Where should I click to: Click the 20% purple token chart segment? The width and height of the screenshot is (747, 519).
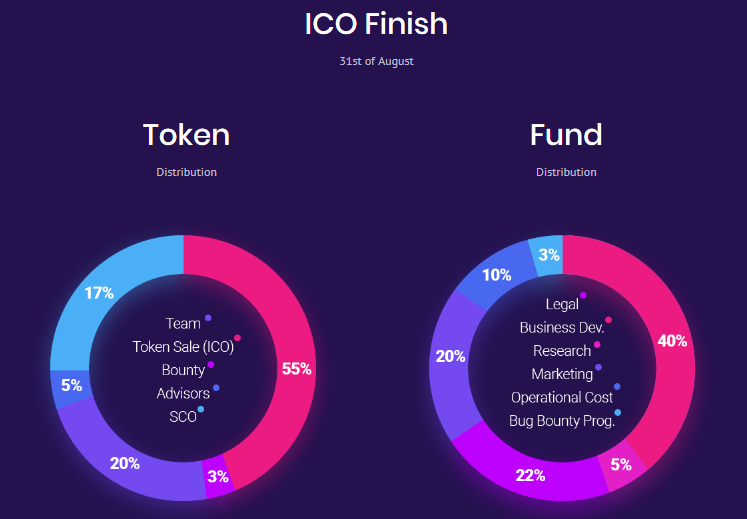pyautogui.click(x=125, y=463)
